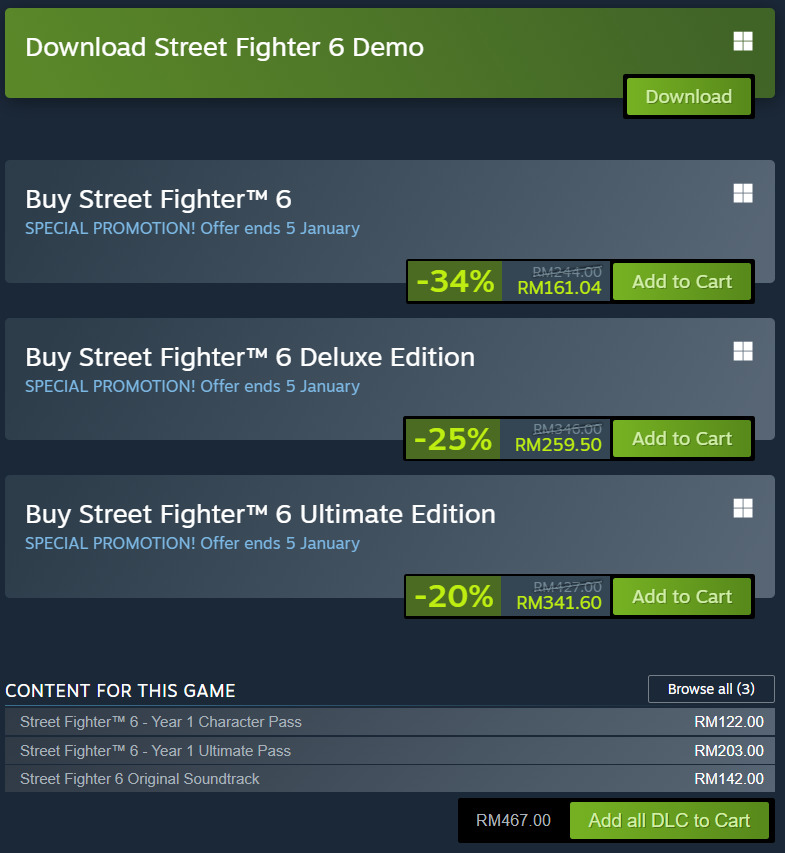
Task: Open Browse all (3) DLC list
Action: pyautogui.click(x=711, y=689)
